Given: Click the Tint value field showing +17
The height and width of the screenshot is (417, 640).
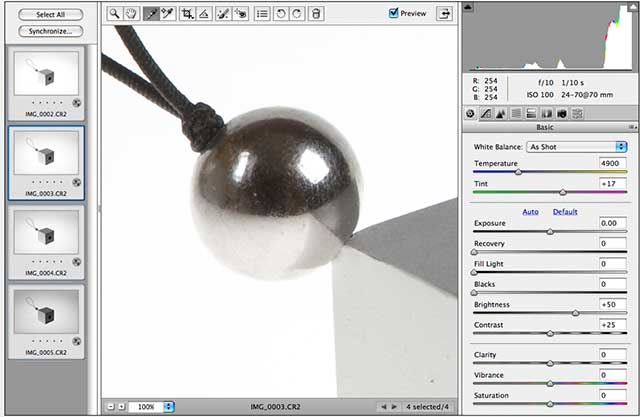Looking at the screenshot, I should point(613,184).
